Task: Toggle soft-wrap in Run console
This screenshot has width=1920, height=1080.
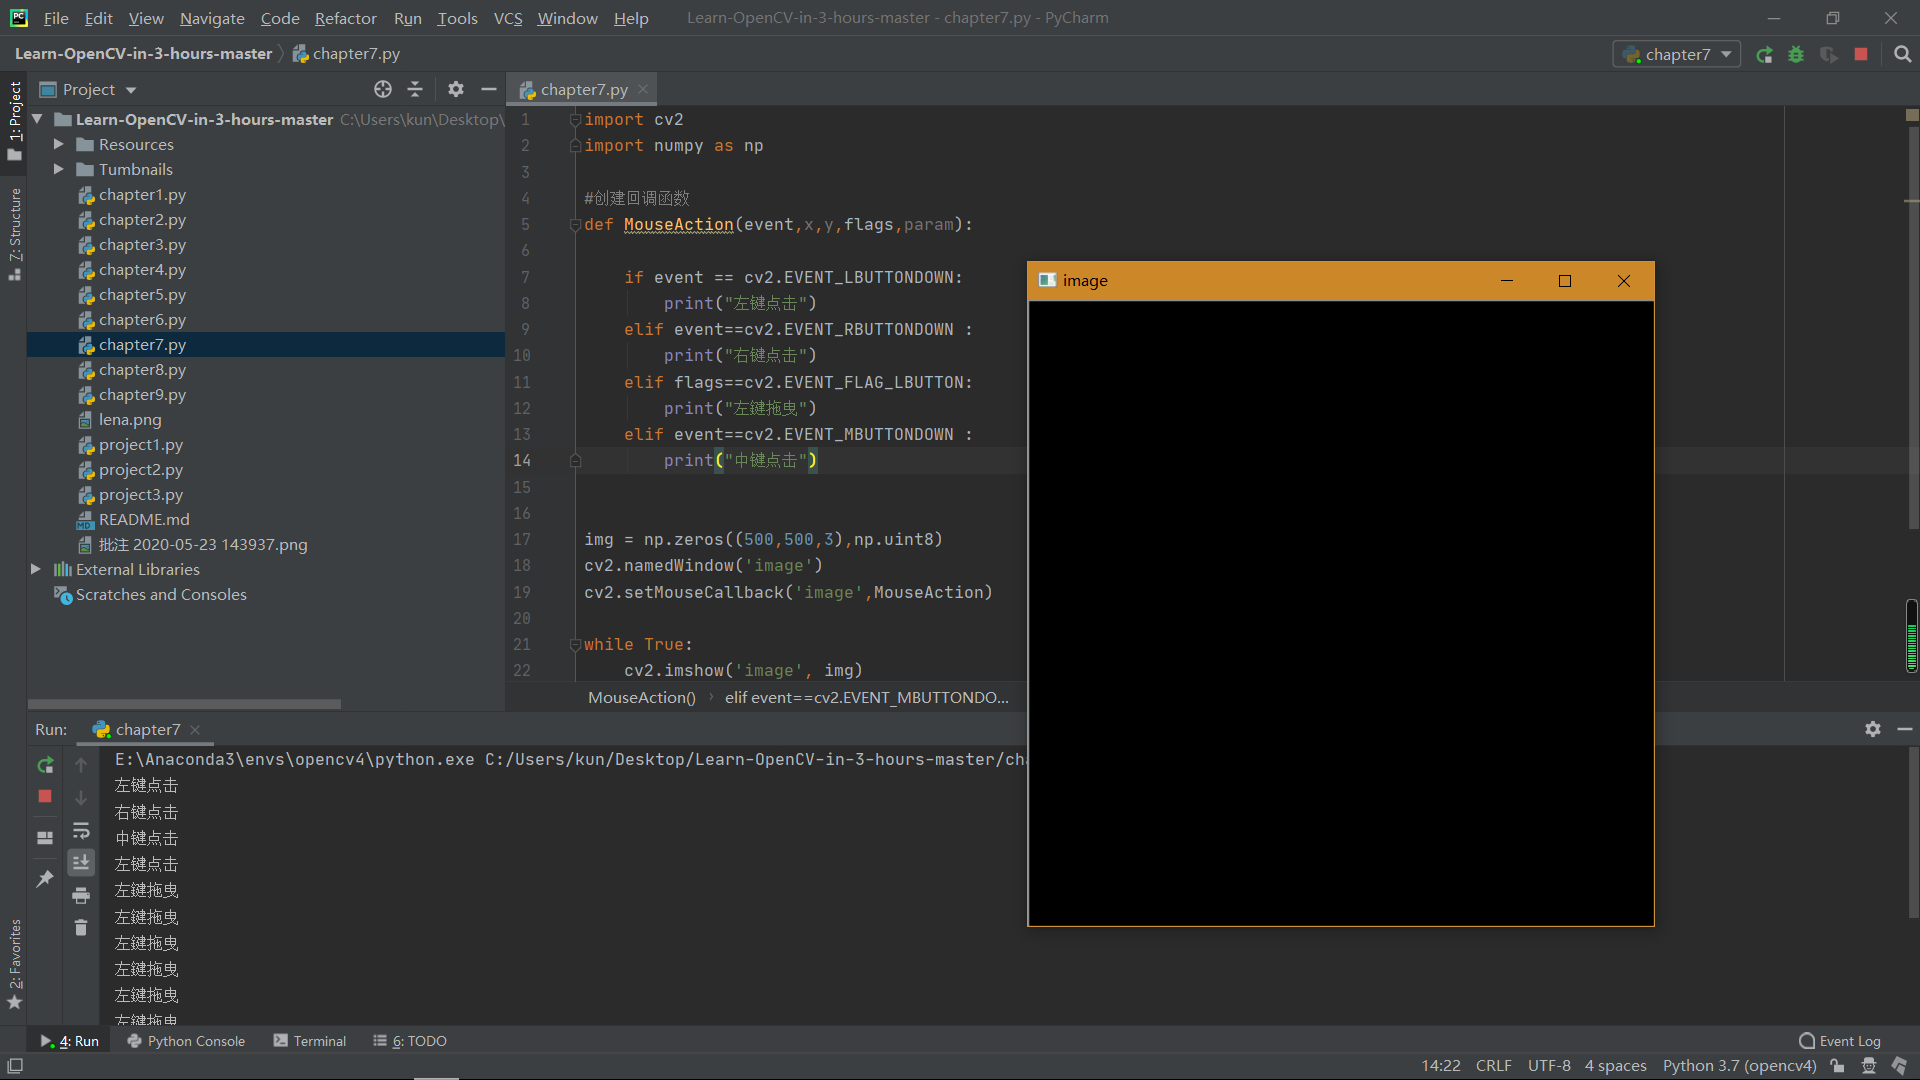Action: click(x=81, y=830)
